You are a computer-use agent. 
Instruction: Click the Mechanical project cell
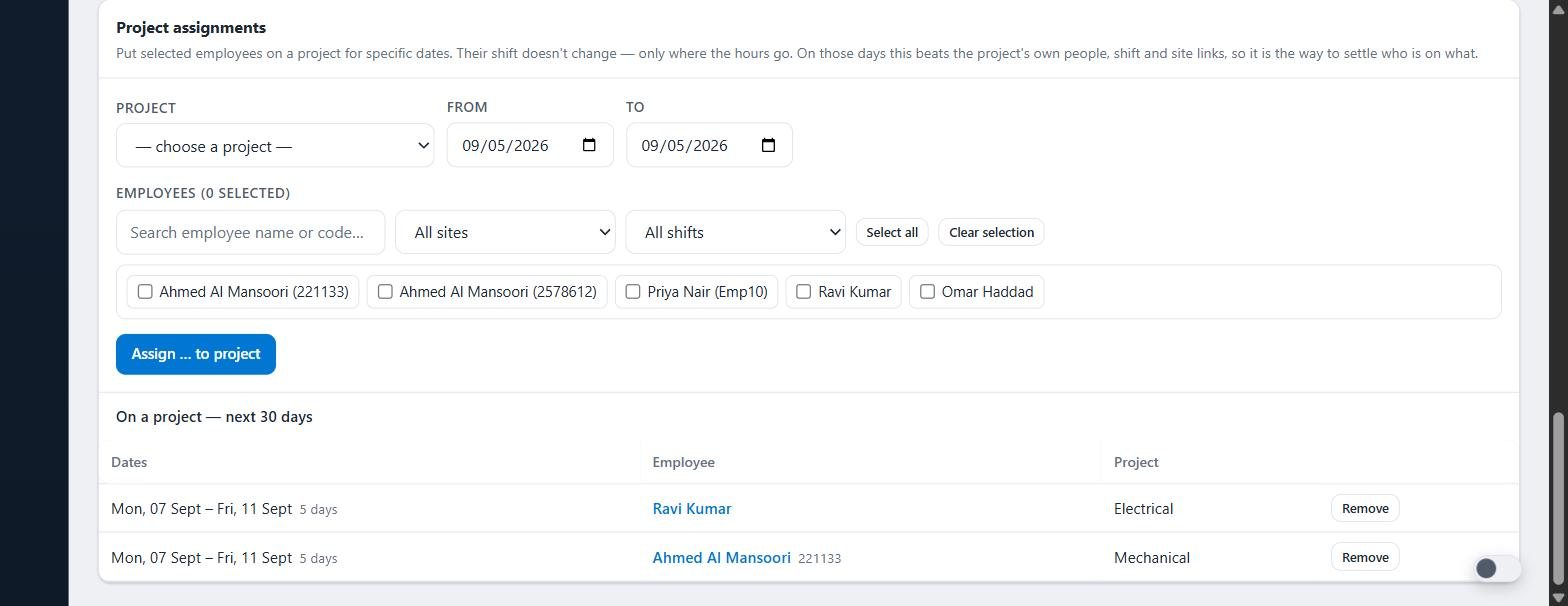pos(1152,558)
